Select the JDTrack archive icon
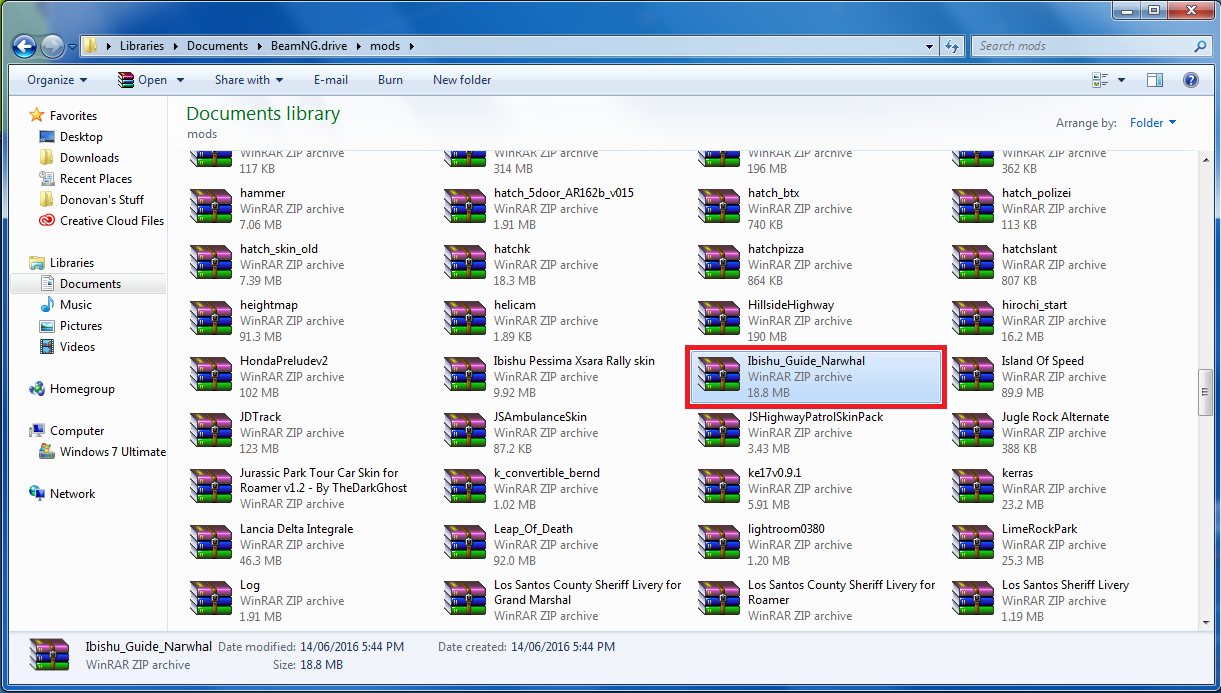Image resolution: width=1221 pixels, height=693 pixels. 211,432
